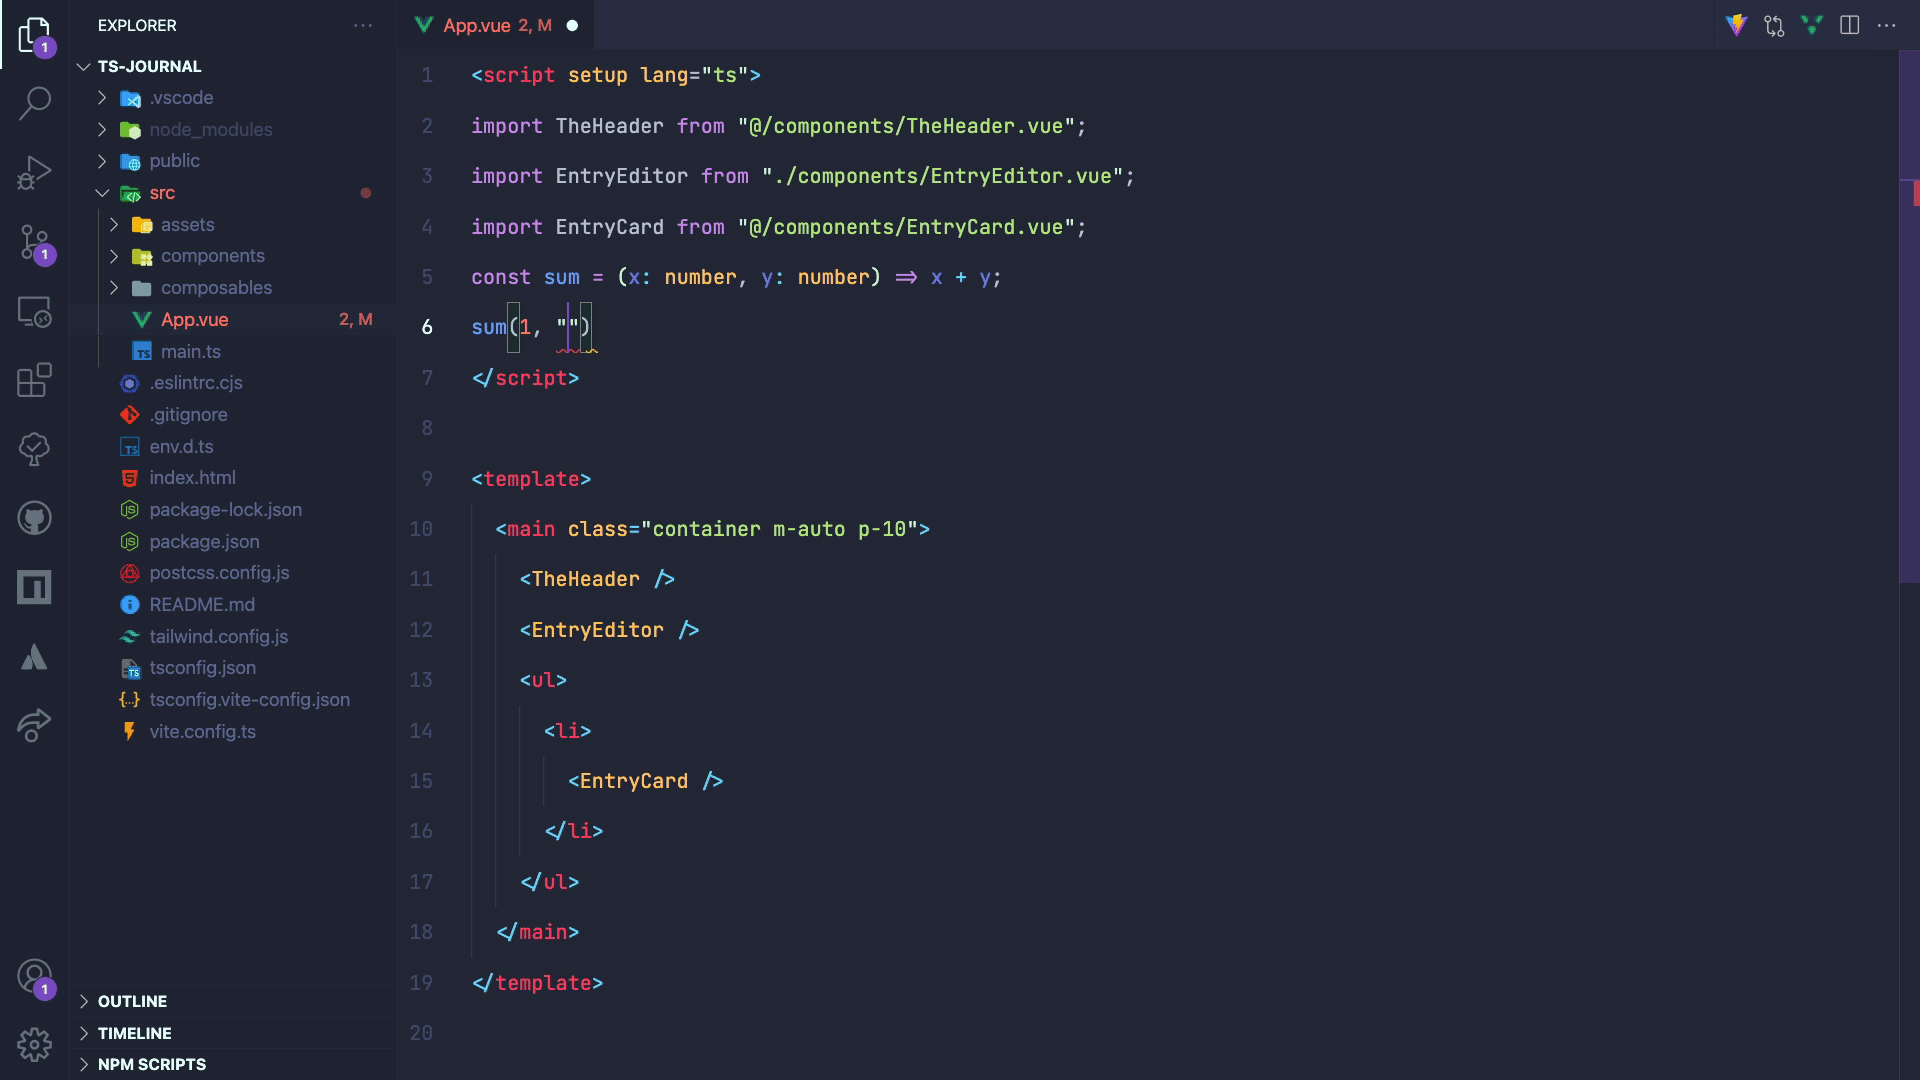Open package-lock.json file
Viewport: 1920px width, 1080px height.
pyautogui.click(x=233, y=509)
